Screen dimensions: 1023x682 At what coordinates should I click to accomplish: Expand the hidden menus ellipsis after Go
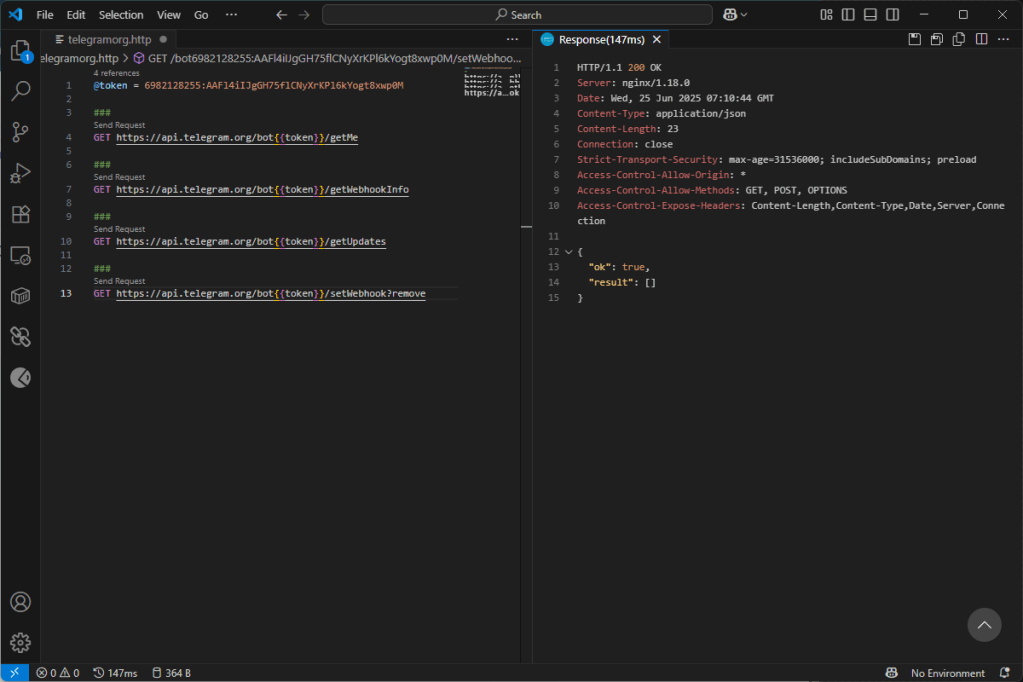pos(232,15)
